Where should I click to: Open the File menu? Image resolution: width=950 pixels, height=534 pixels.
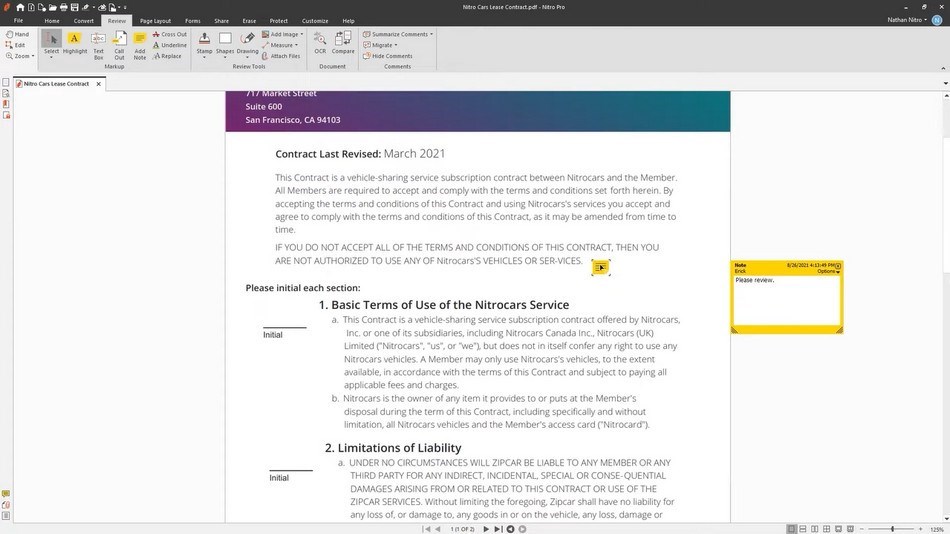(x=18, y=20)
